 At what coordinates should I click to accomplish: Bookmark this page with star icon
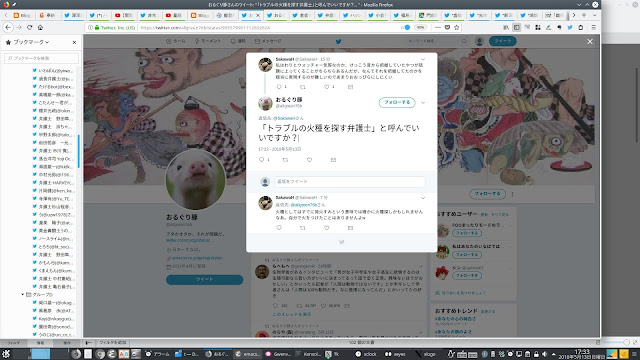click(457, 27)
